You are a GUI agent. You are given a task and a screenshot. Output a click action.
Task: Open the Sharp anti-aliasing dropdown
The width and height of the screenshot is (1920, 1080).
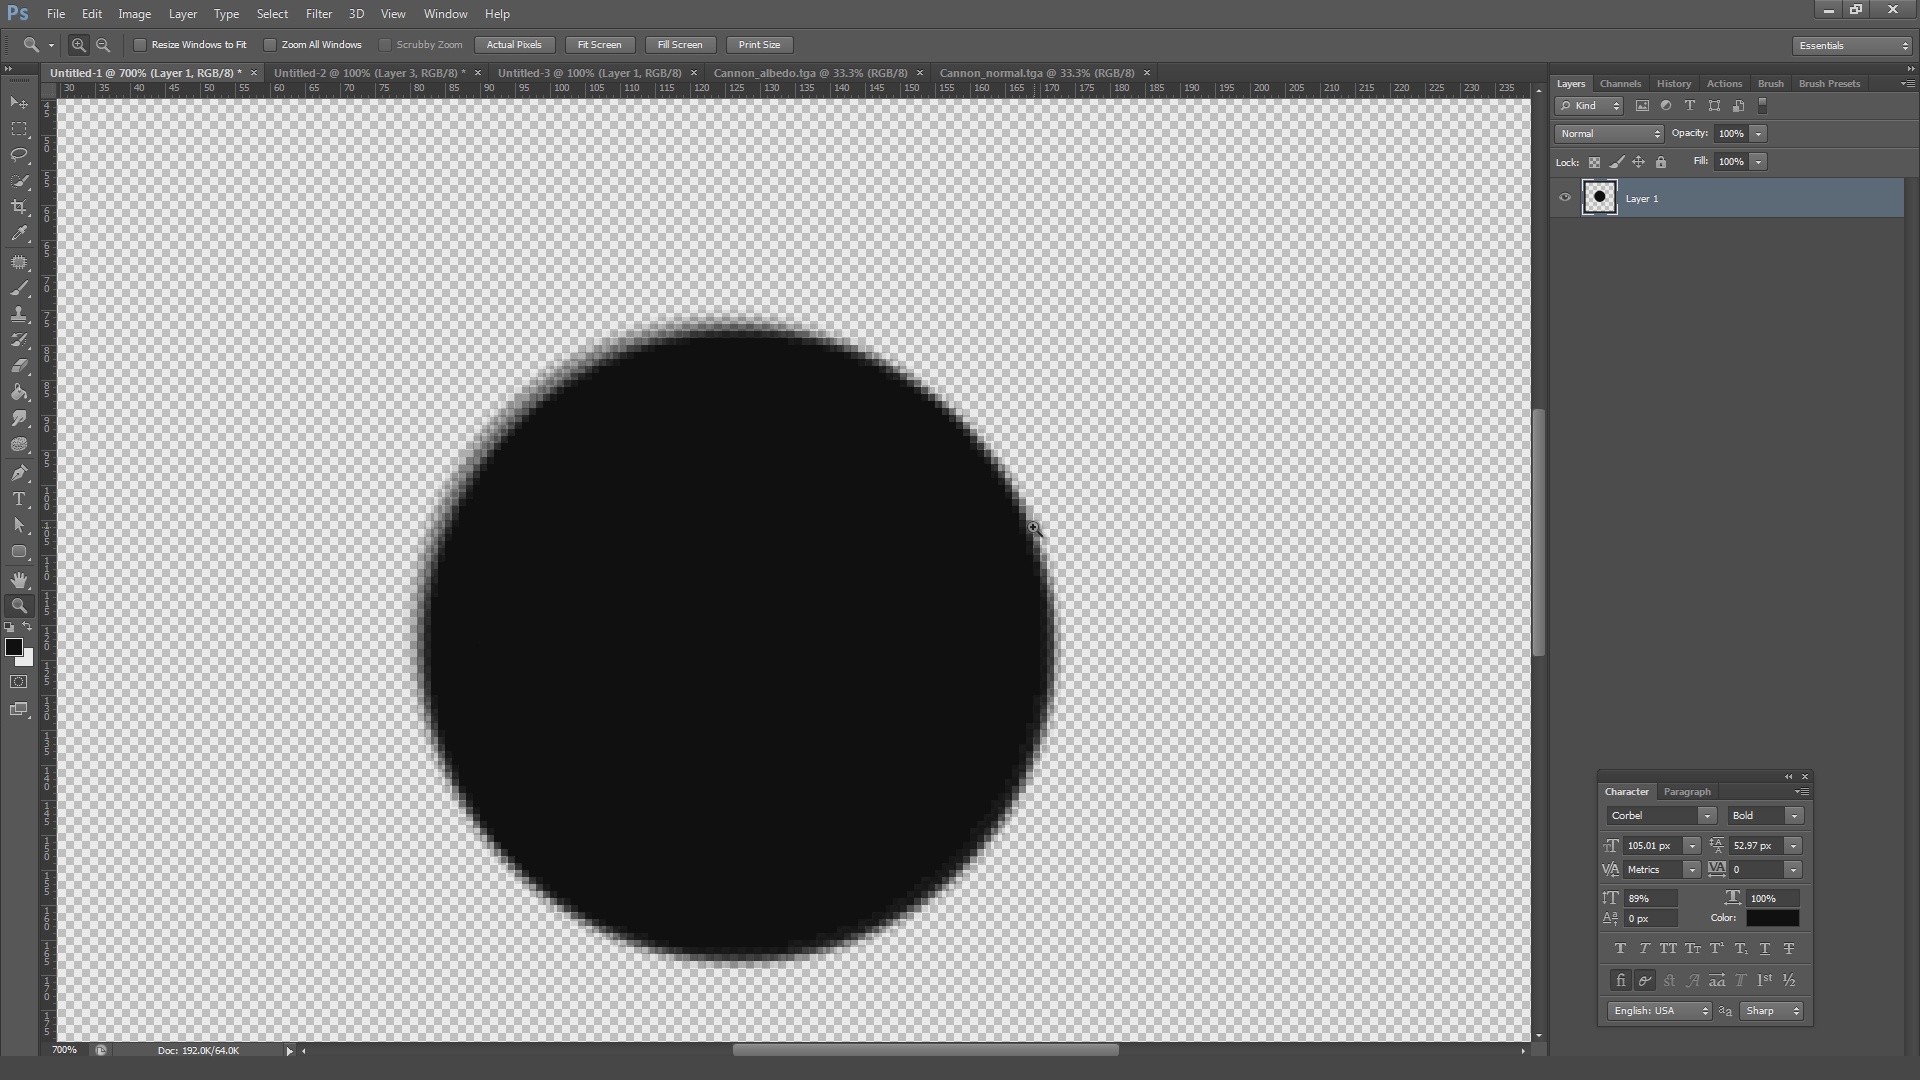pyautogui.click(x=1772, y=1011)
